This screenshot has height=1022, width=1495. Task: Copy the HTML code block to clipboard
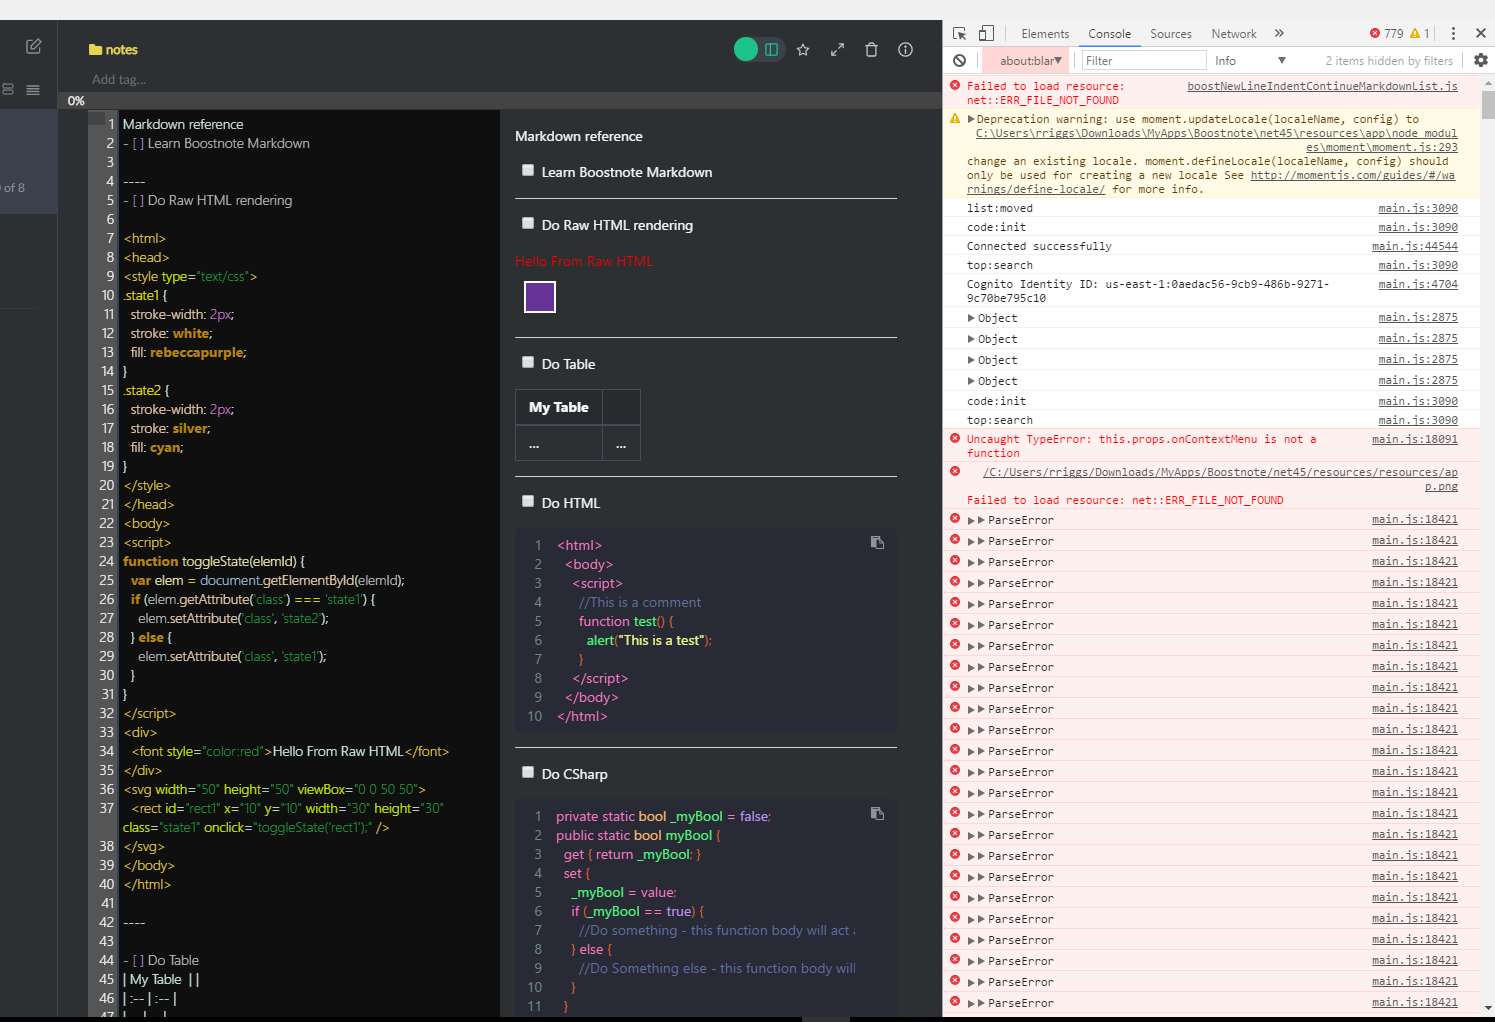coord(877,541)
